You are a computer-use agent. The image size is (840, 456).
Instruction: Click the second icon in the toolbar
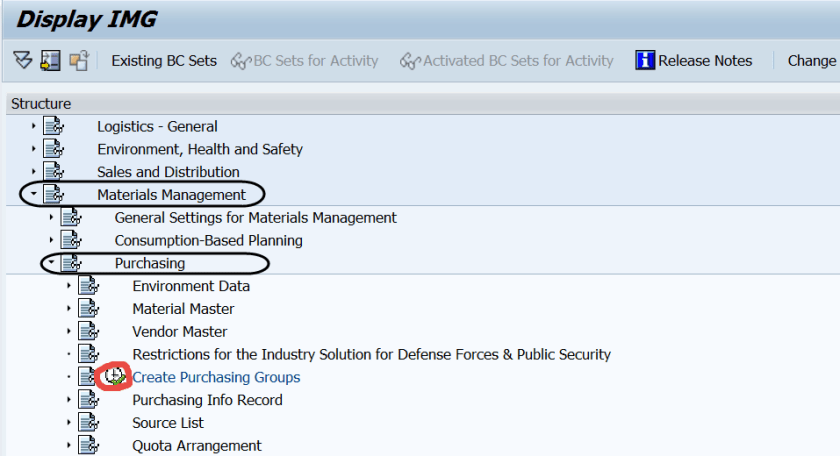[51, 61]
